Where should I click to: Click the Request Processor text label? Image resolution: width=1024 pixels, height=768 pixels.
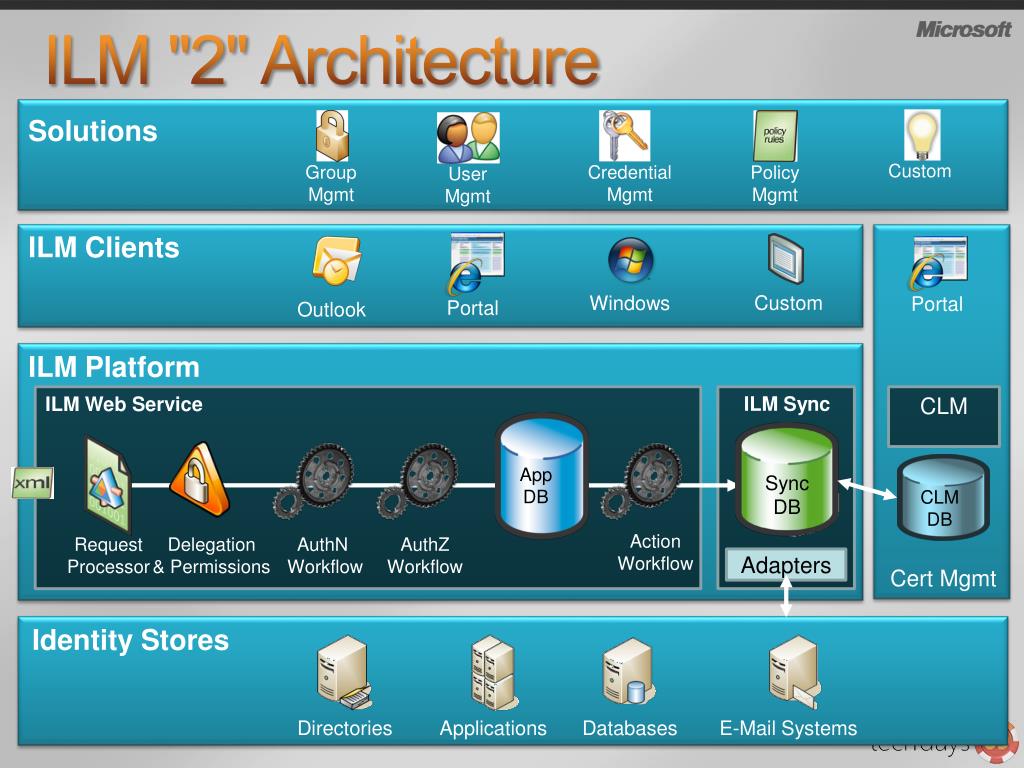pos(108,556)
